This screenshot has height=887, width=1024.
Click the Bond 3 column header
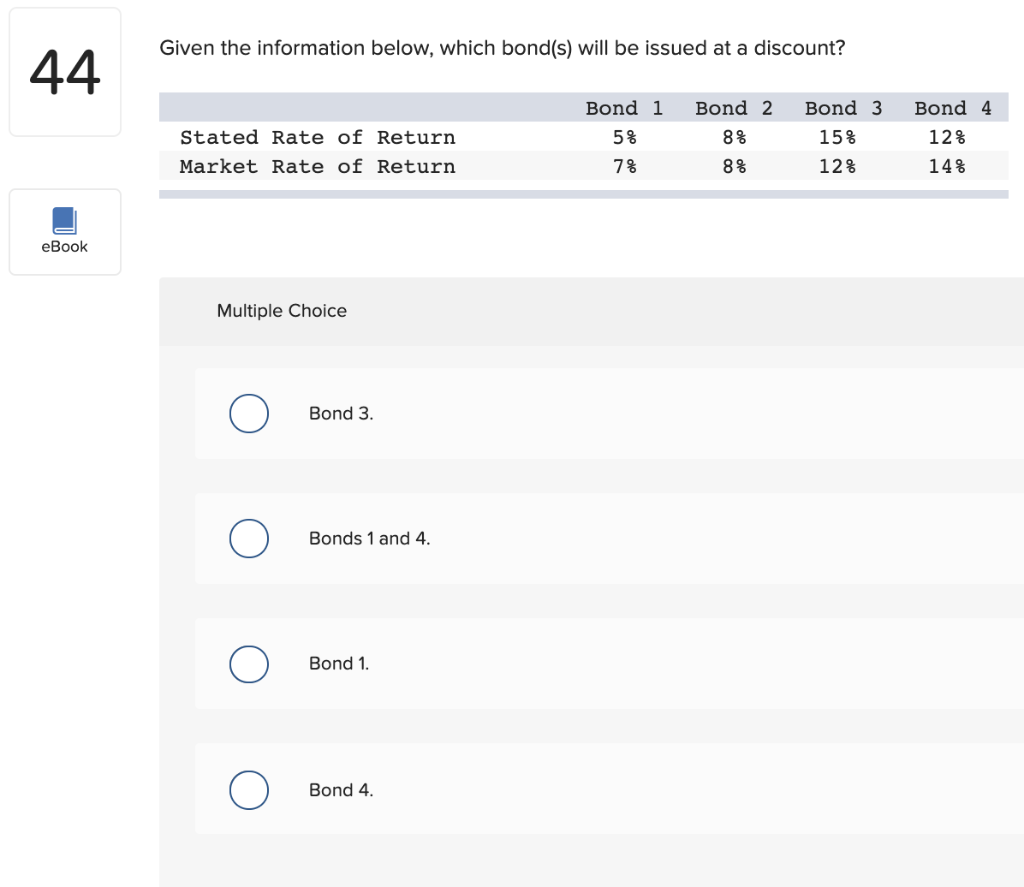click(843, 107)
